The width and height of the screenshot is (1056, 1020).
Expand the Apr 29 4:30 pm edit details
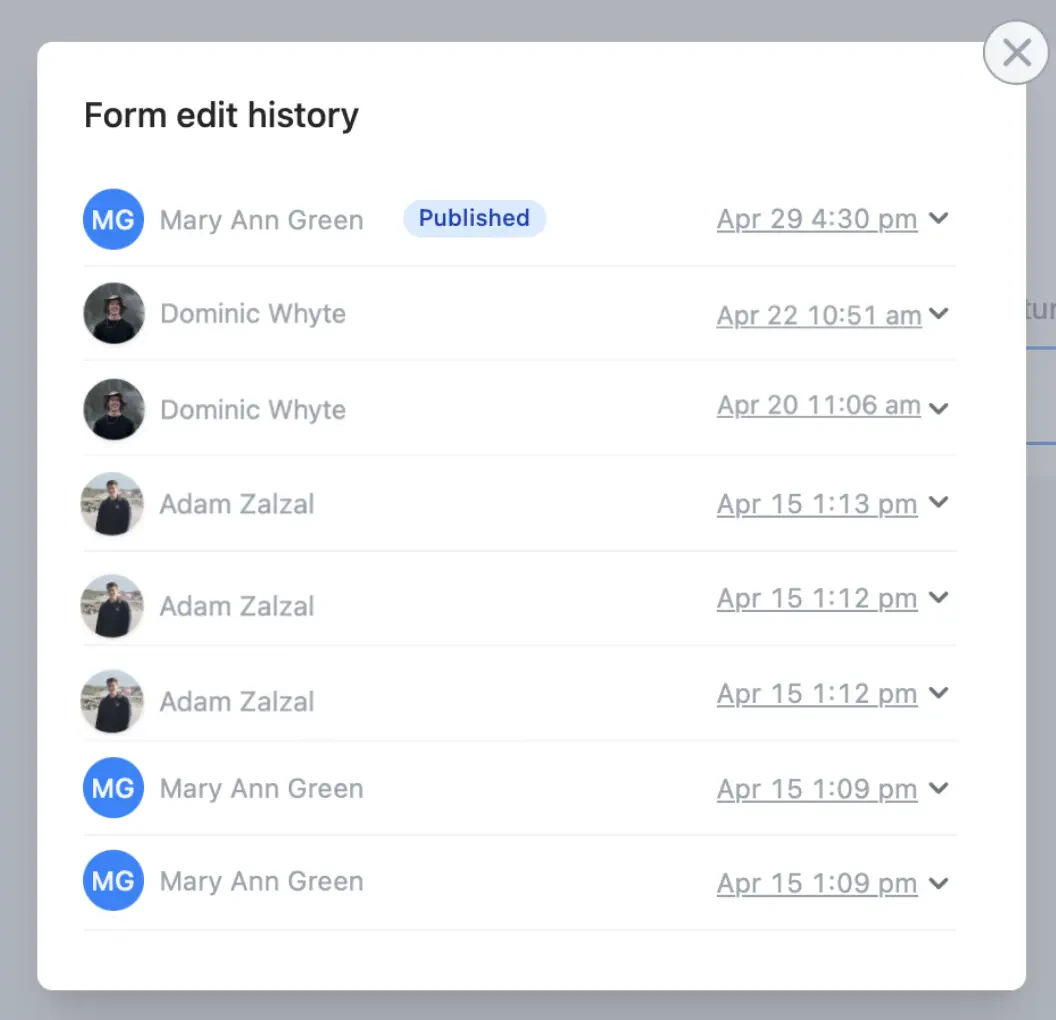pyautogui.click(x=939, y=218)
